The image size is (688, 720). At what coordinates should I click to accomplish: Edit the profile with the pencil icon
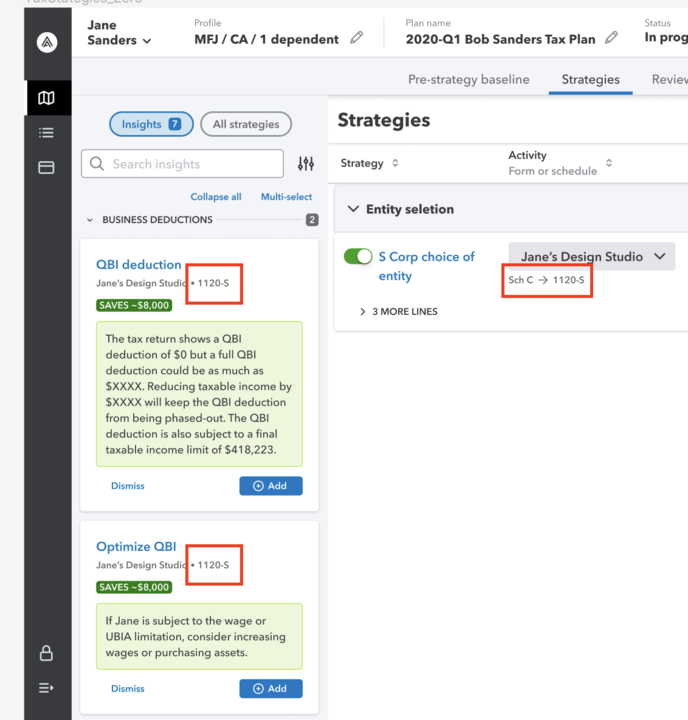[x=357, y=39]
